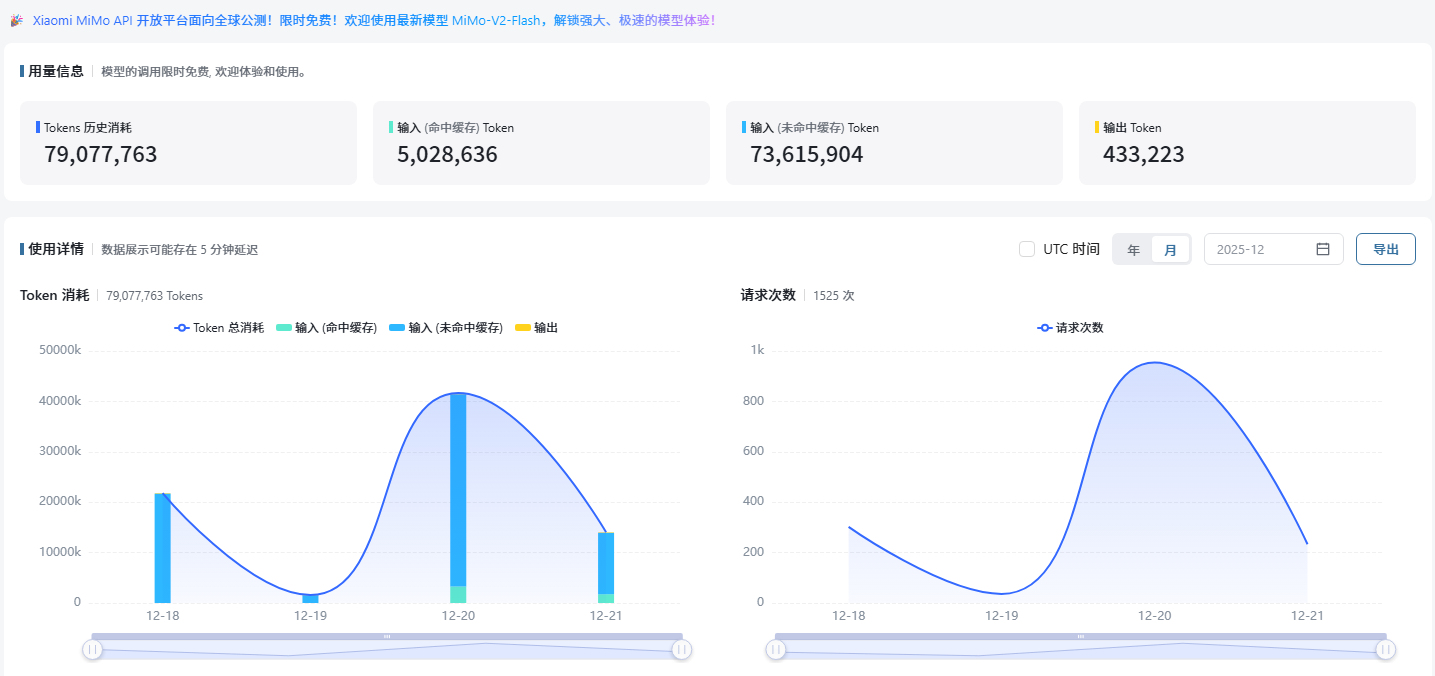Select the 月 view tab
Image resolution: width=1435 pixels, height=676 pixels.
click(1170, 248)
